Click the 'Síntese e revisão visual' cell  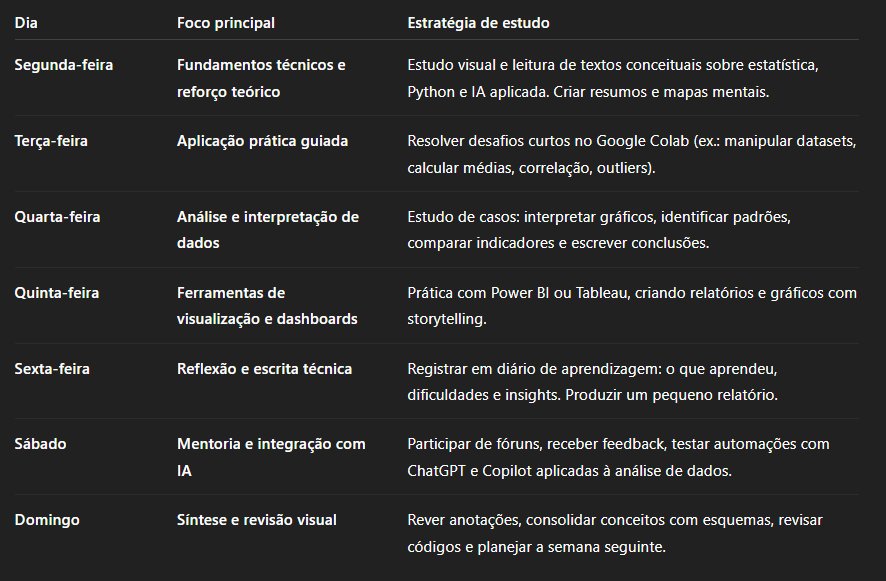[256, 520]
